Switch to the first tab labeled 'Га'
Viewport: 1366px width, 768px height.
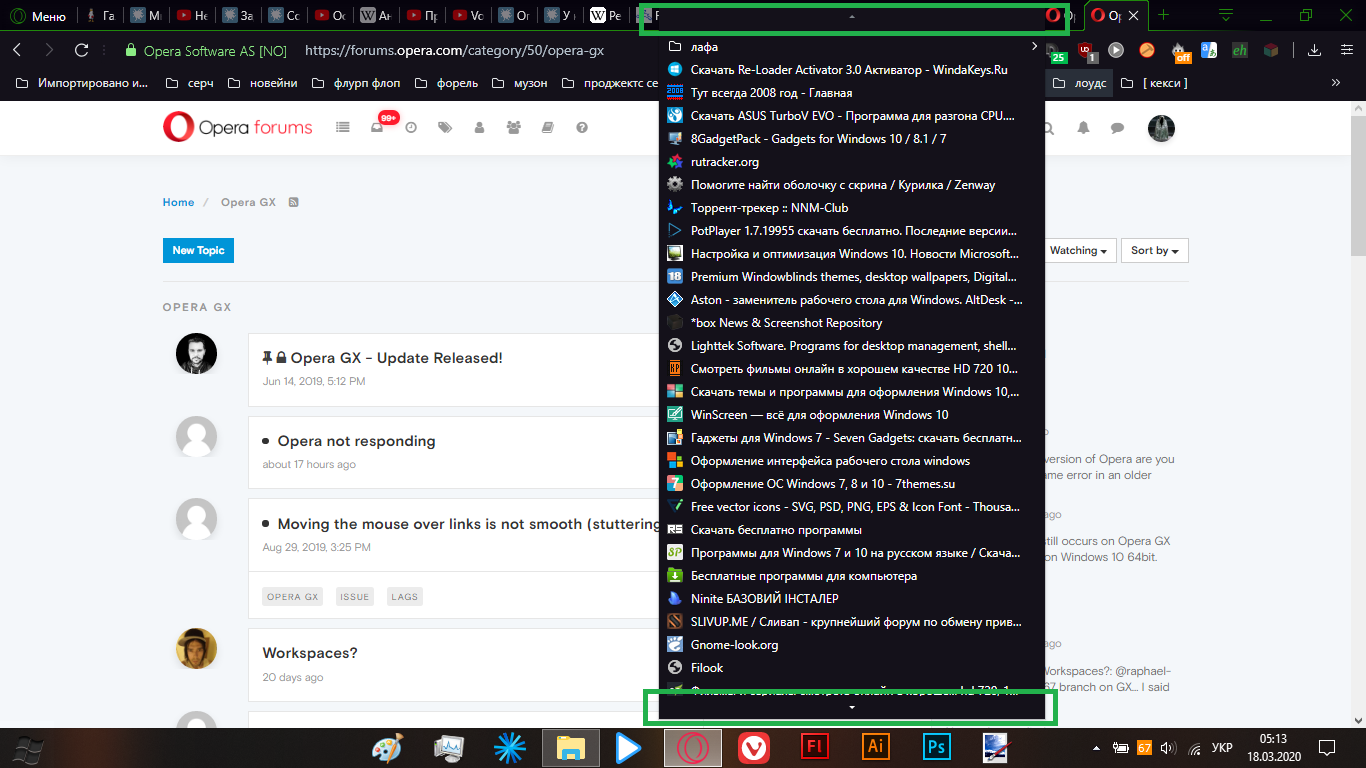101,16
